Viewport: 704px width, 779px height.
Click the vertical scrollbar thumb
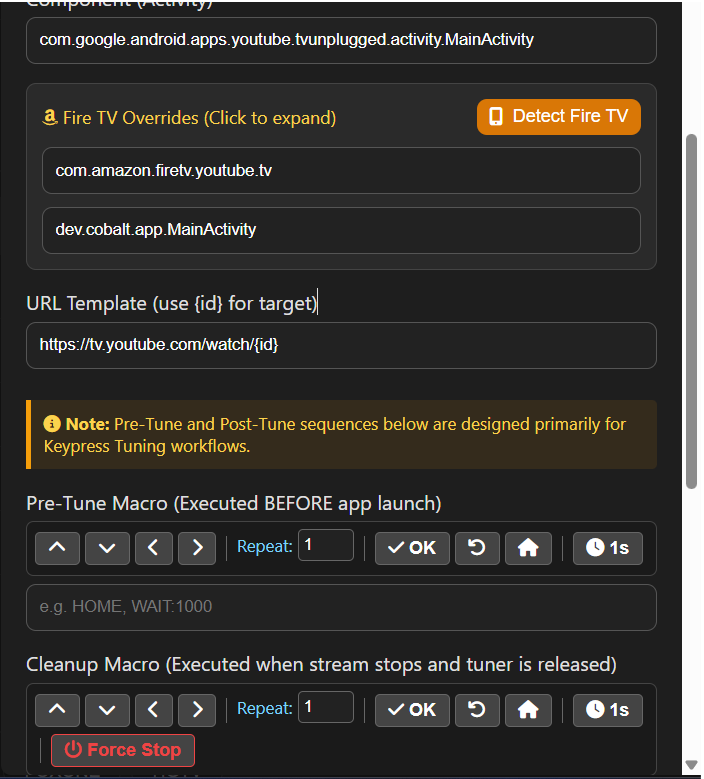click(x=691, y=312)
